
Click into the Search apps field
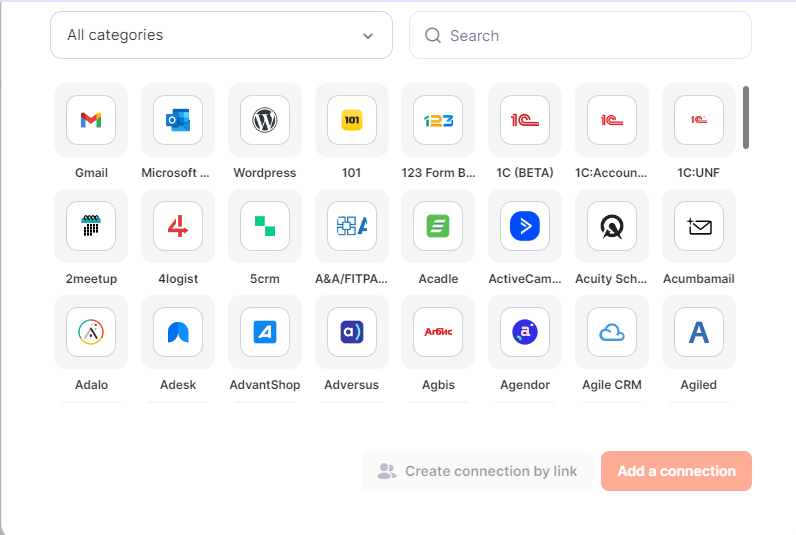[580, 35]
